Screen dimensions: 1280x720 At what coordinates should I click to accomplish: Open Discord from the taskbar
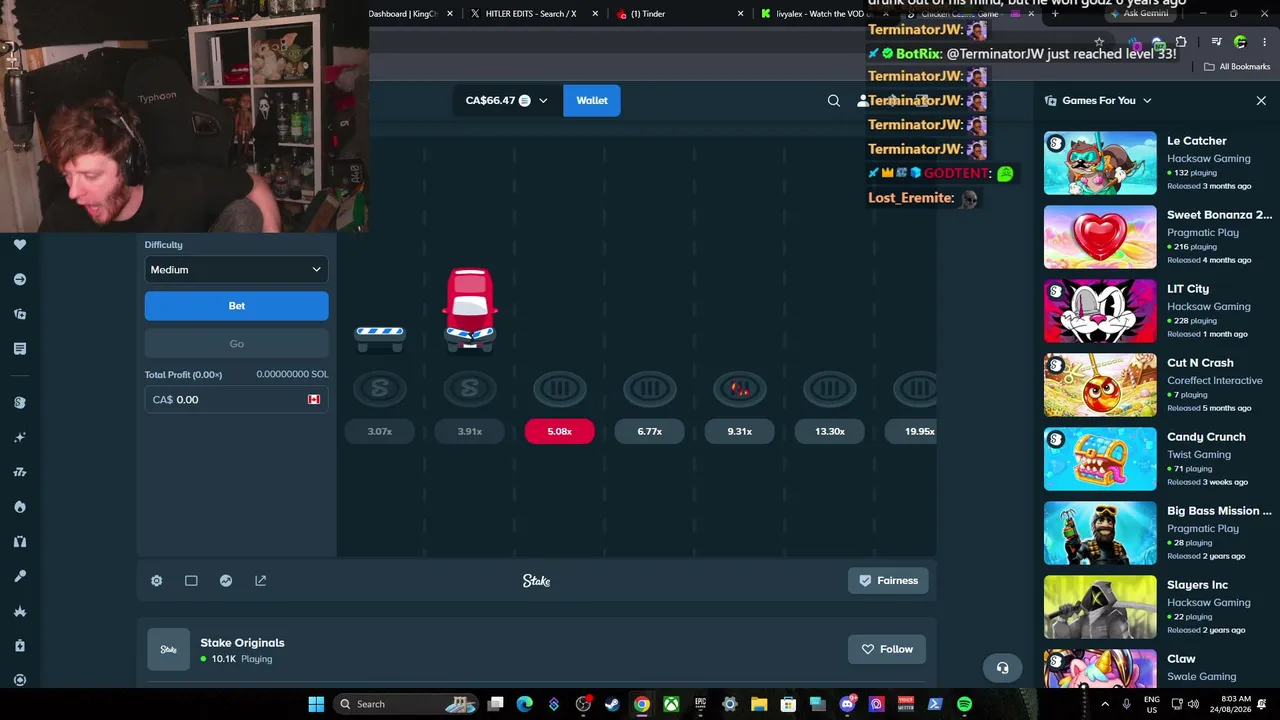tap(847, 704)
